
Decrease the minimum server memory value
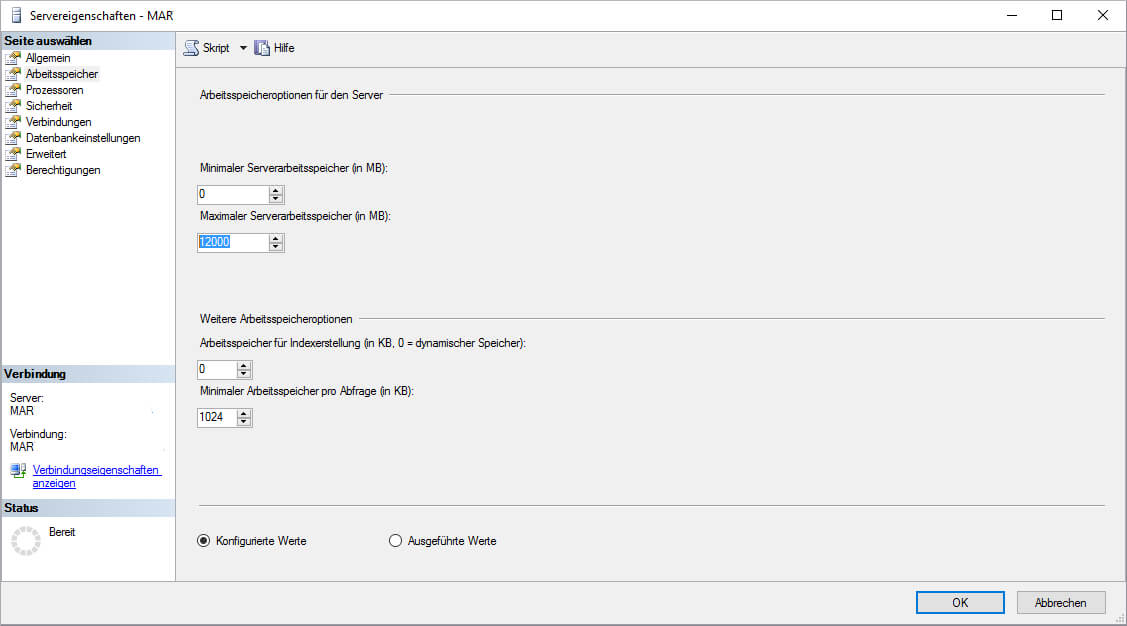[x=277, y=199]
